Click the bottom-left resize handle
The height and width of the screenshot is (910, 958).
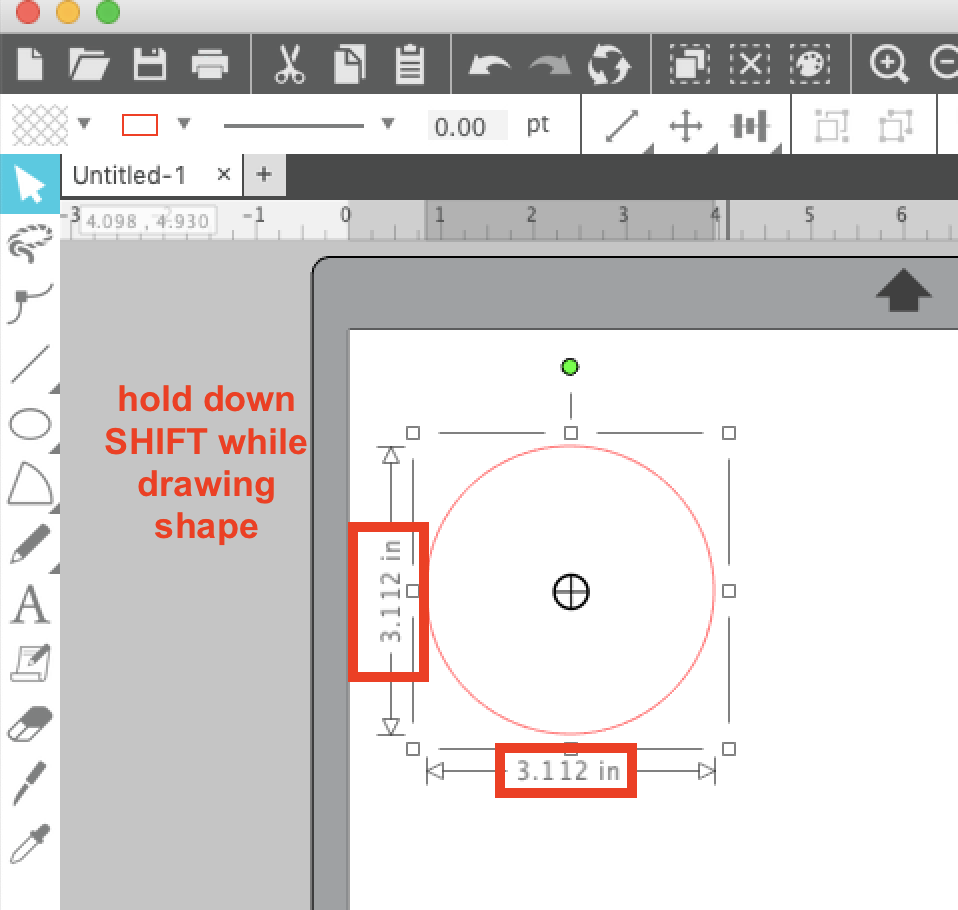[413, 749]
